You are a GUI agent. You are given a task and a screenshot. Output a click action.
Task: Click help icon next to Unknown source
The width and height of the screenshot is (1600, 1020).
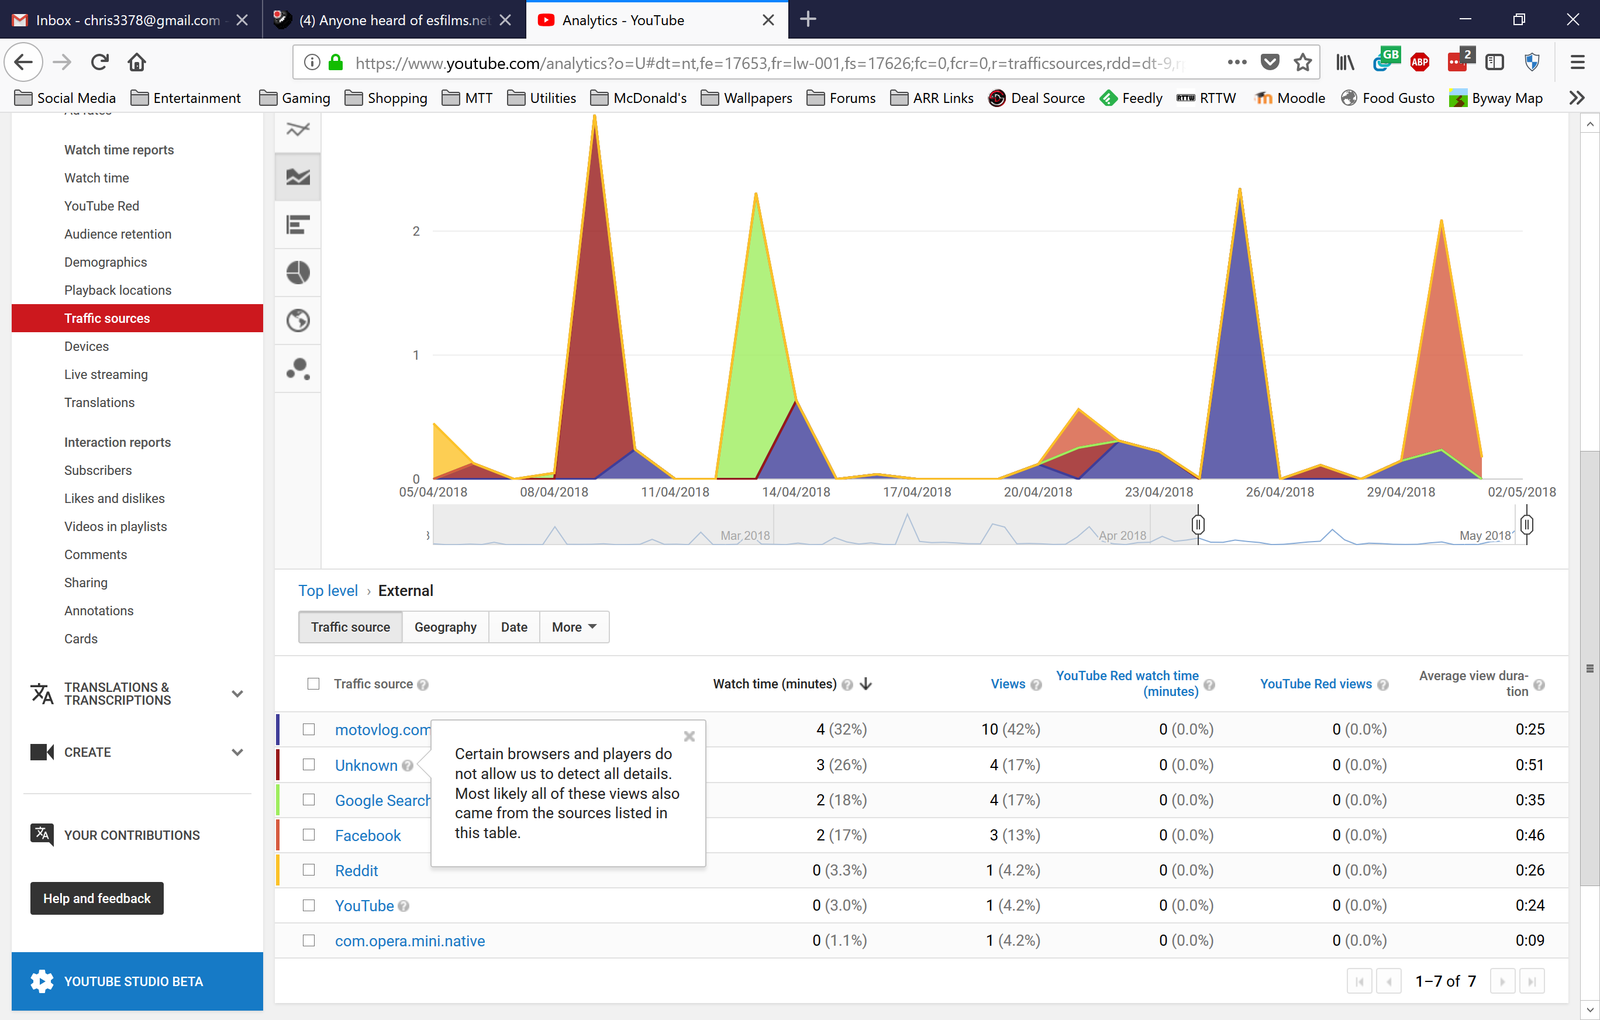point(407,766)
